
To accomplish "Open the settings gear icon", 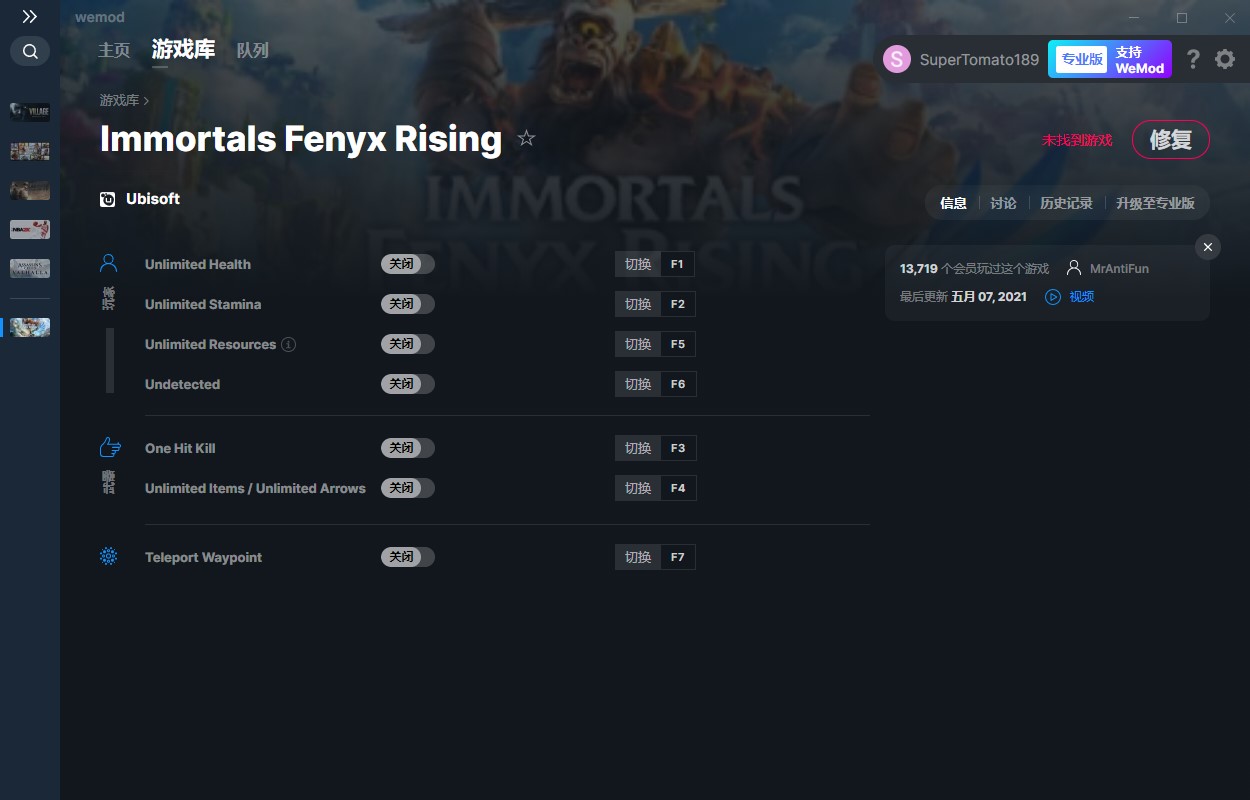I will pos(1225,59).
